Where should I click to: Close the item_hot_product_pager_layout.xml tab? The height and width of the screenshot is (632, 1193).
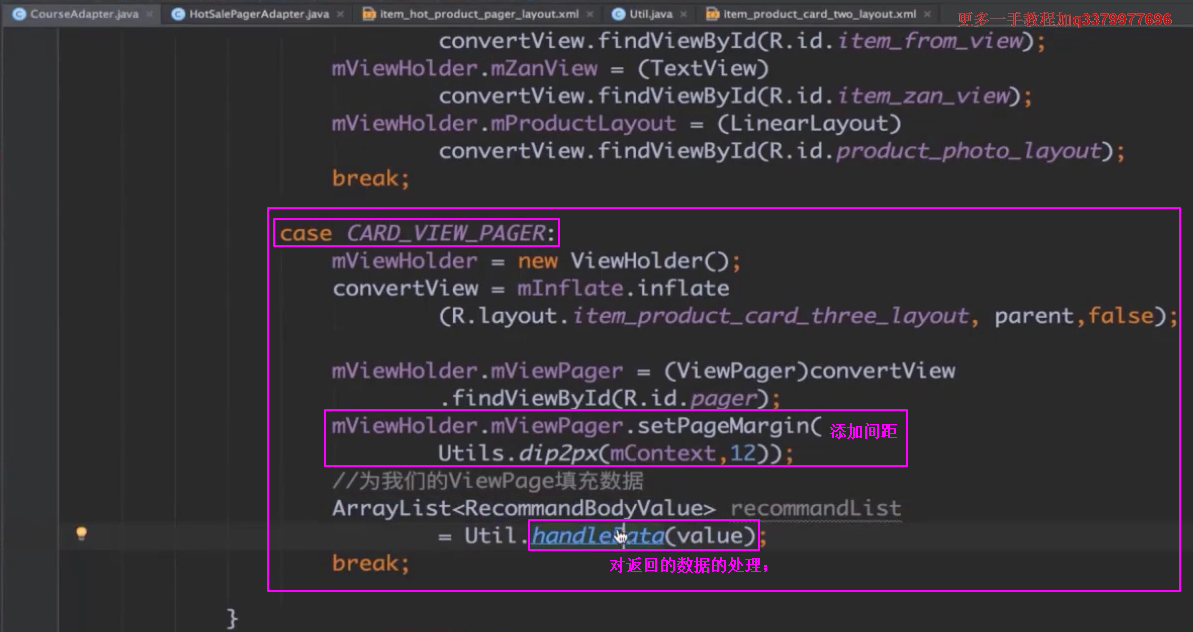590,14
